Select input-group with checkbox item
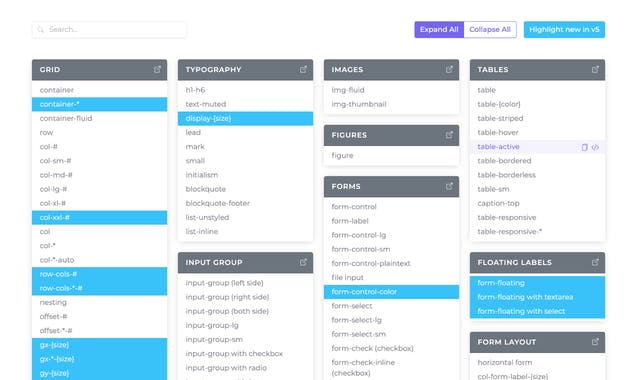Screen dimensions: 635x380 click(x=245, y=354)
